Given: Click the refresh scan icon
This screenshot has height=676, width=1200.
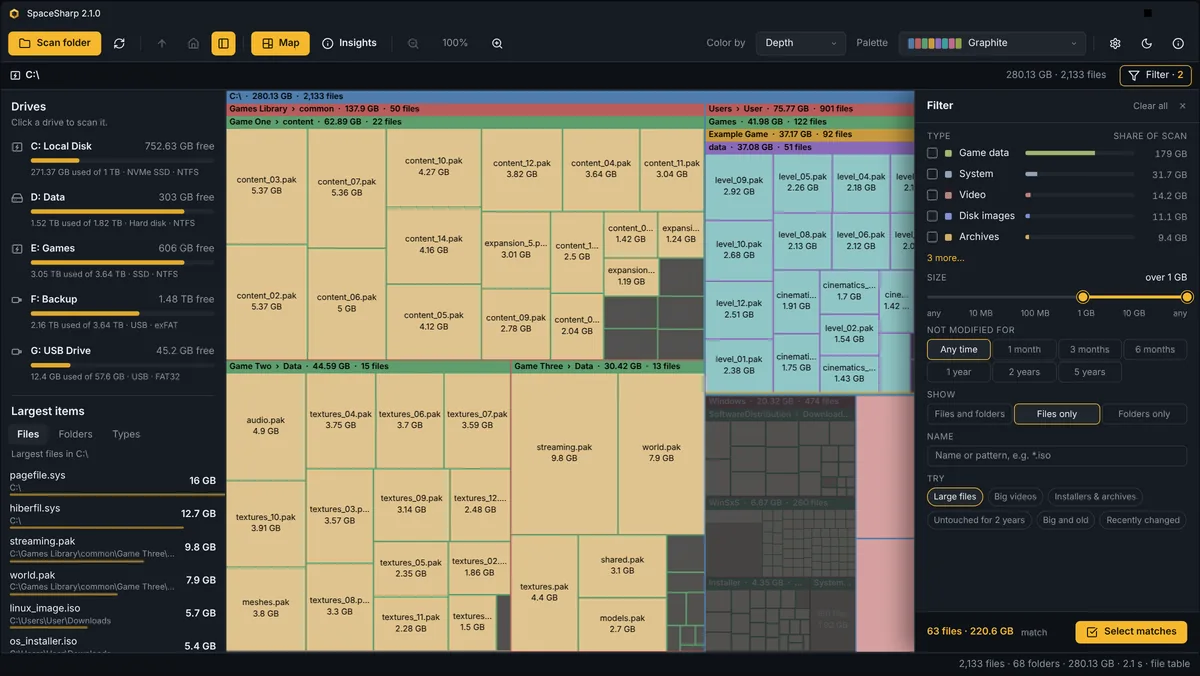Looking at the screenshot, I should (120, 43).
